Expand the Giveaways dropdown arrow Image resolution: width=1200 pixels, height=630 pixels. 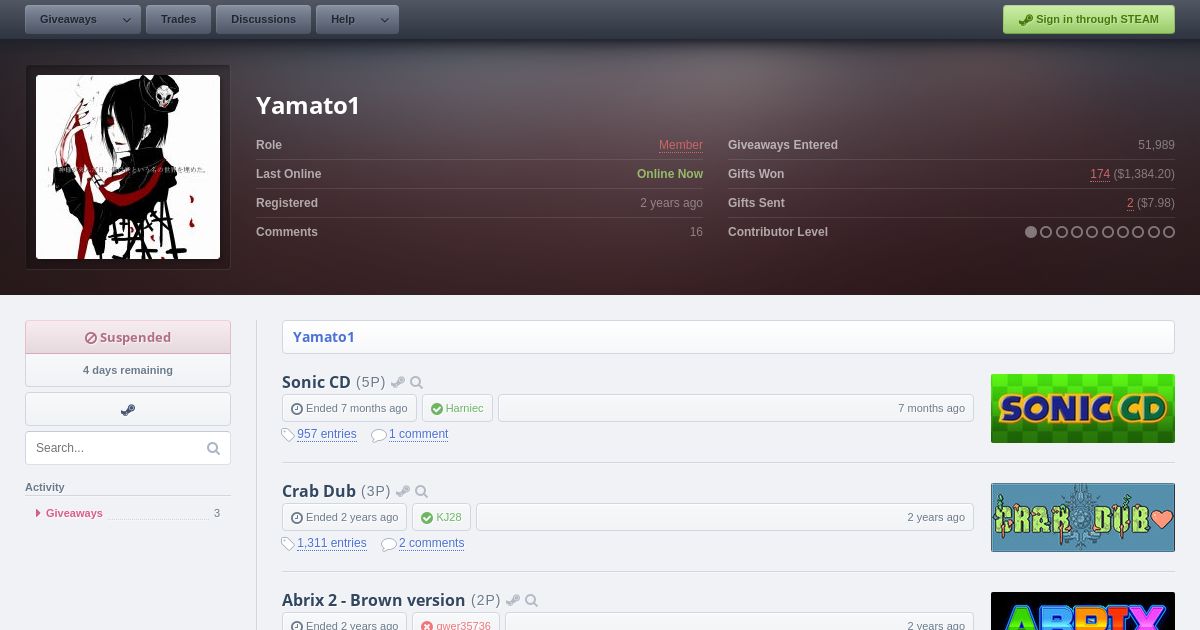pos(127,19)
